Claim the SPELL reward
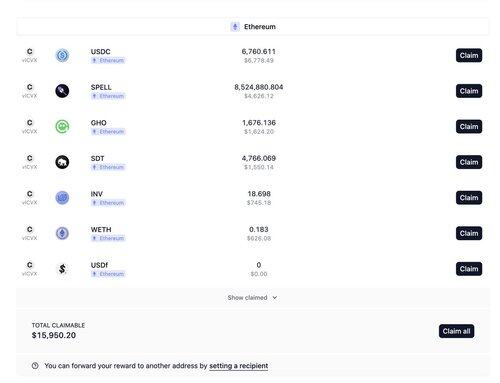Viewport: 500px width, 383px height. coord(469,91)
